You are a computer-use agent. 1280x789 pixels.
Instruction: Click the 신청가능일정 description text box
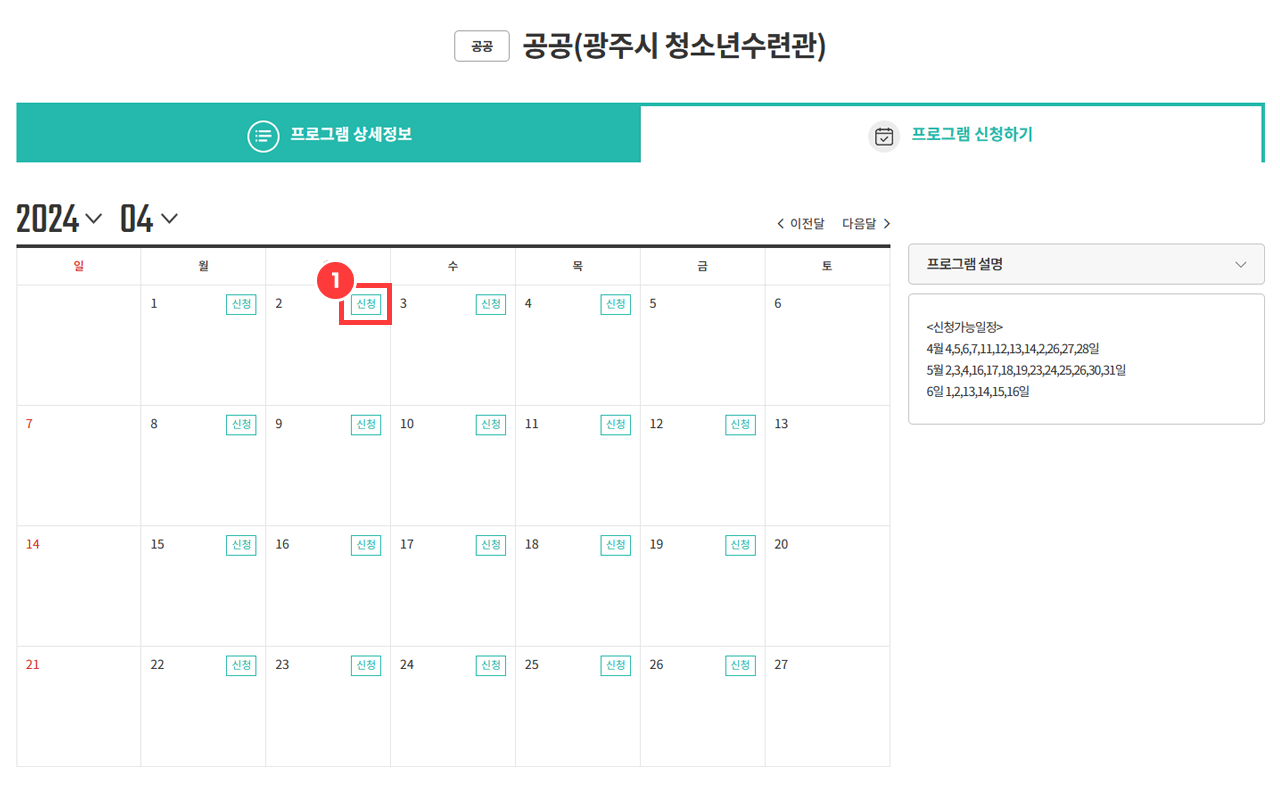point(1086,359)
